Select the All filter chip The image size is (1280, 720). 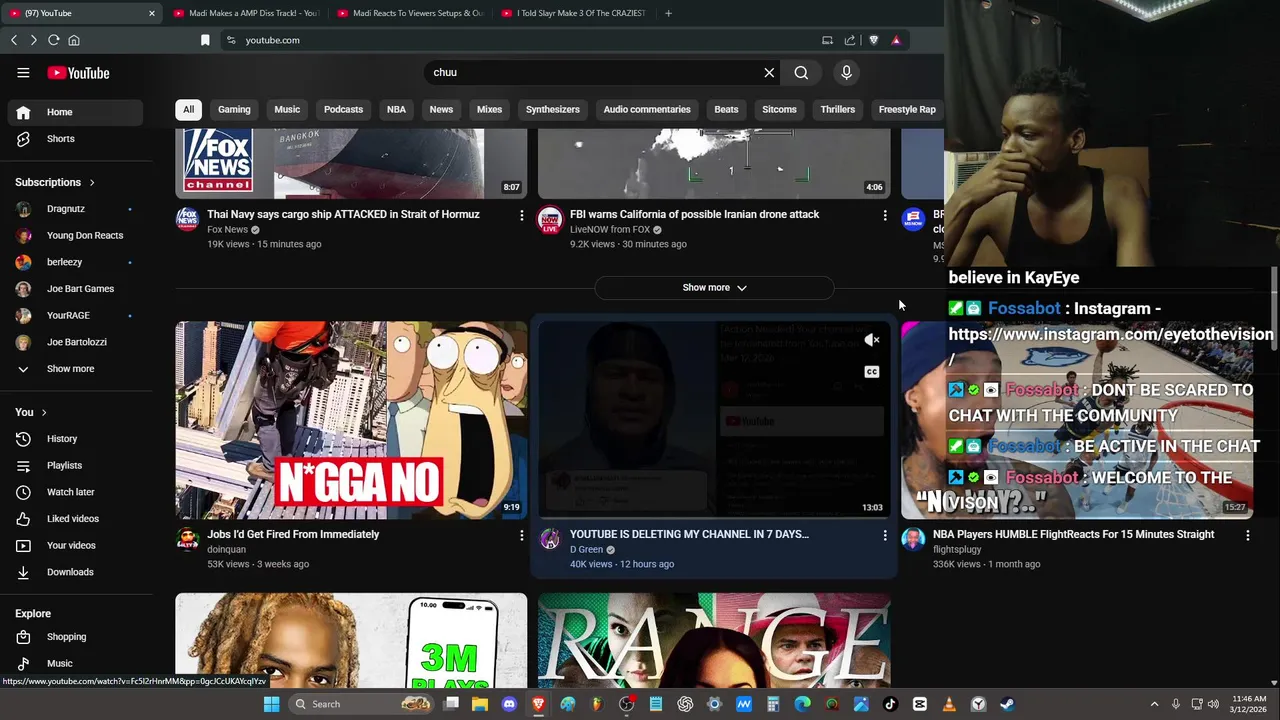pos(188,110)
